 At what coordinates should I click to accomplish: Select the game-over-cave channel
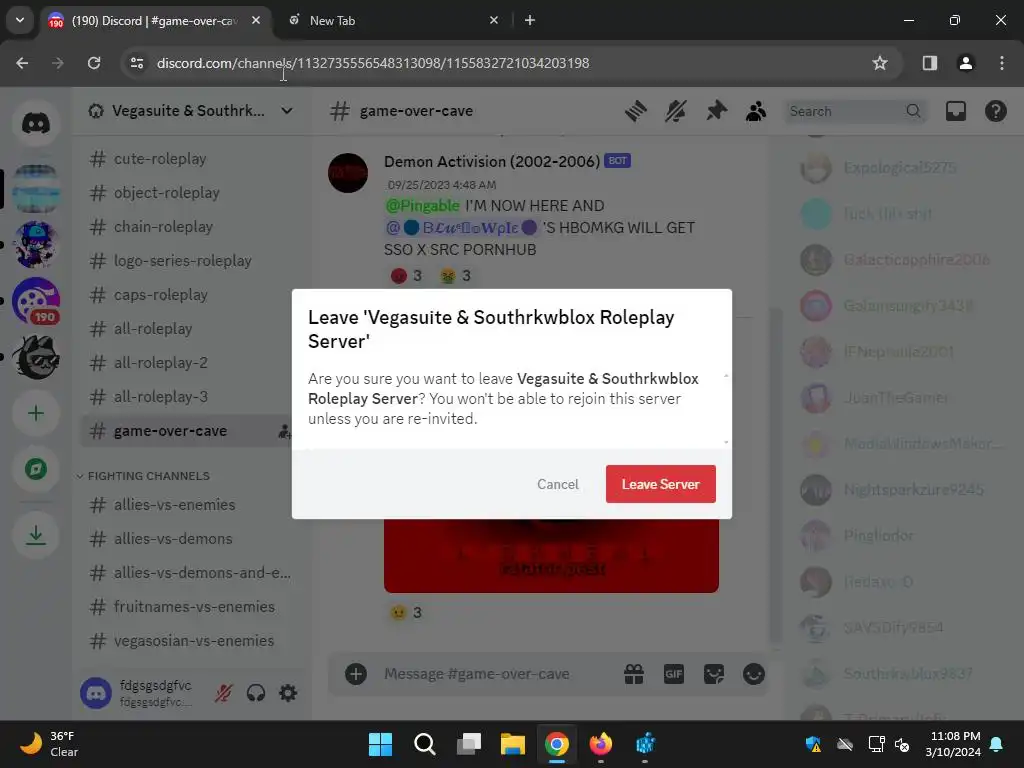point(170,431)
